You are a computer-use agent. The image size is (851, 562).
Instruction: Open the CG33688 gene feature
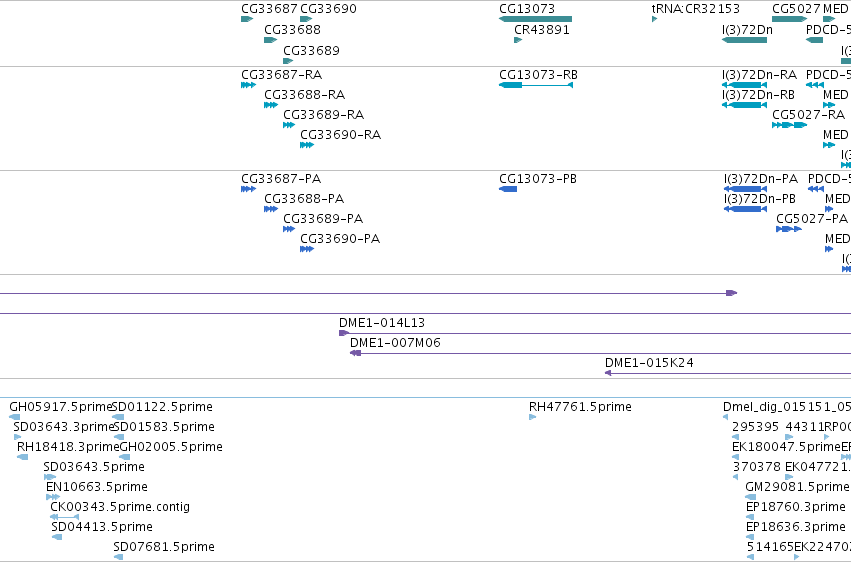(270, 40)
